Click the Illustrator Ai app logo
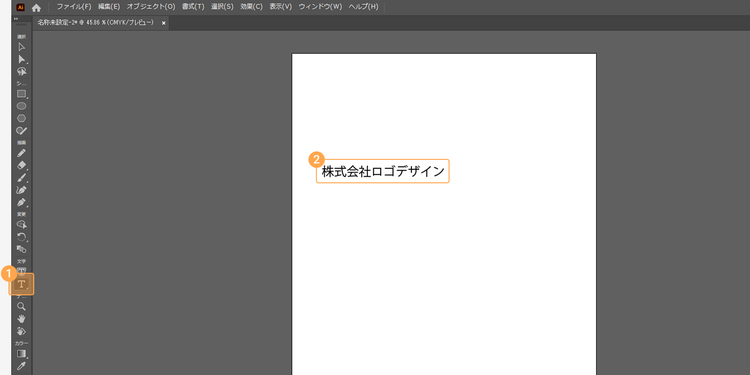Screen dimensions: 750x375 [x=21, y=7]
